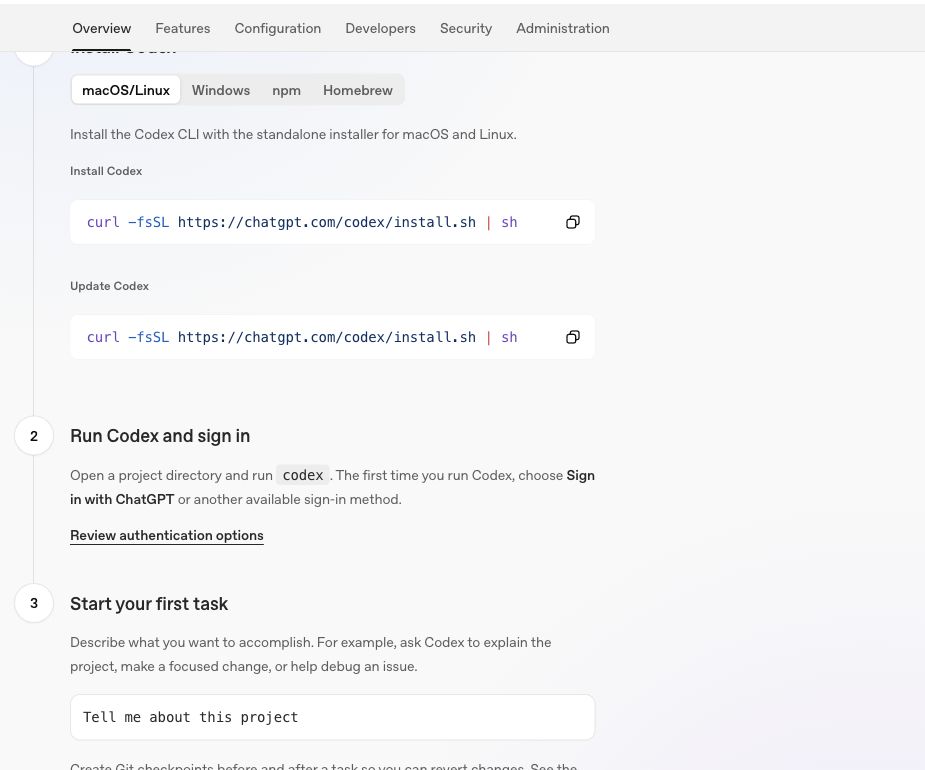Click the 'Start your first task' heading
Screen dimensions: 925x770
[149, 604]
